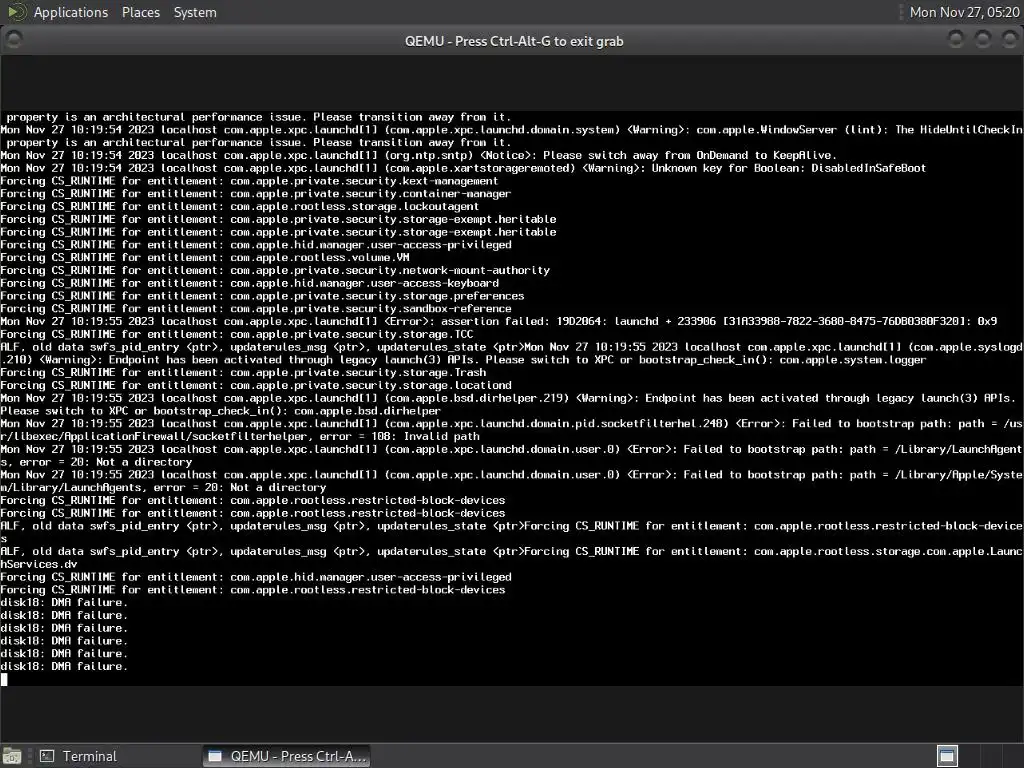Switch to Terminal in the taskbar
This screenshot has width=1024, height=768.
click(x=78, y=756)
